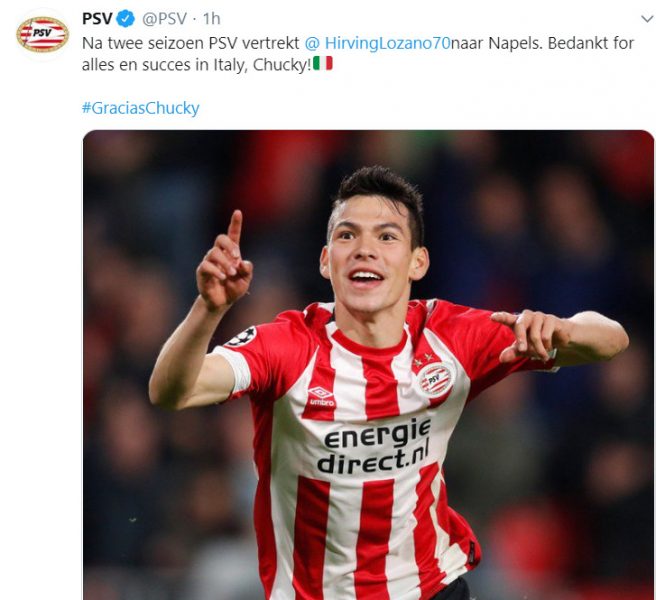Image resolution: width=656 pixels, height=600 pixels.
Task: Open the #GraciasChucky hashtag
Action: coord(141,108)
